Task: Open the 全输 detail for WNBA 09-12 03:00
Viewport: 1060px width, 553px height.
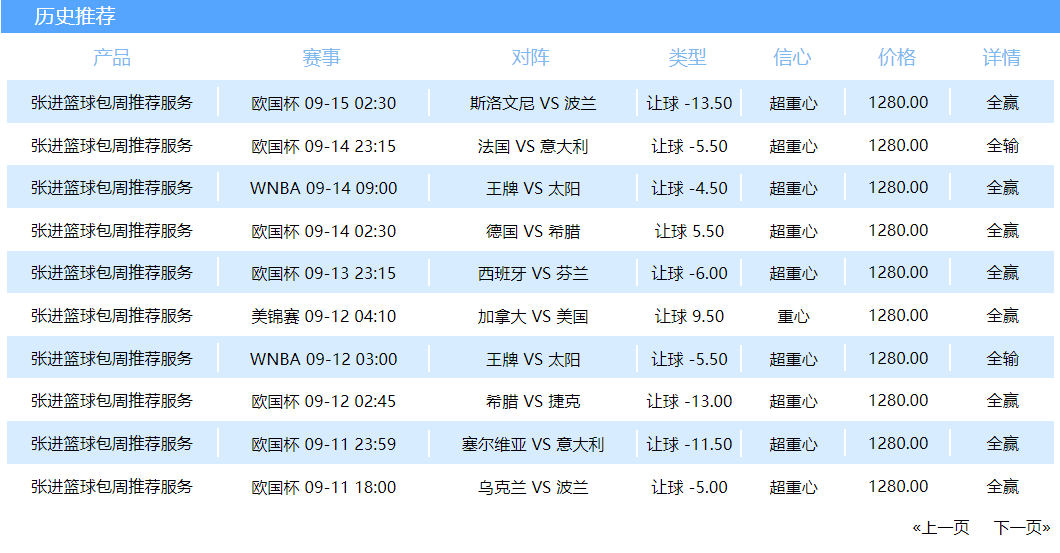Action: click(x=1002, y=359)
